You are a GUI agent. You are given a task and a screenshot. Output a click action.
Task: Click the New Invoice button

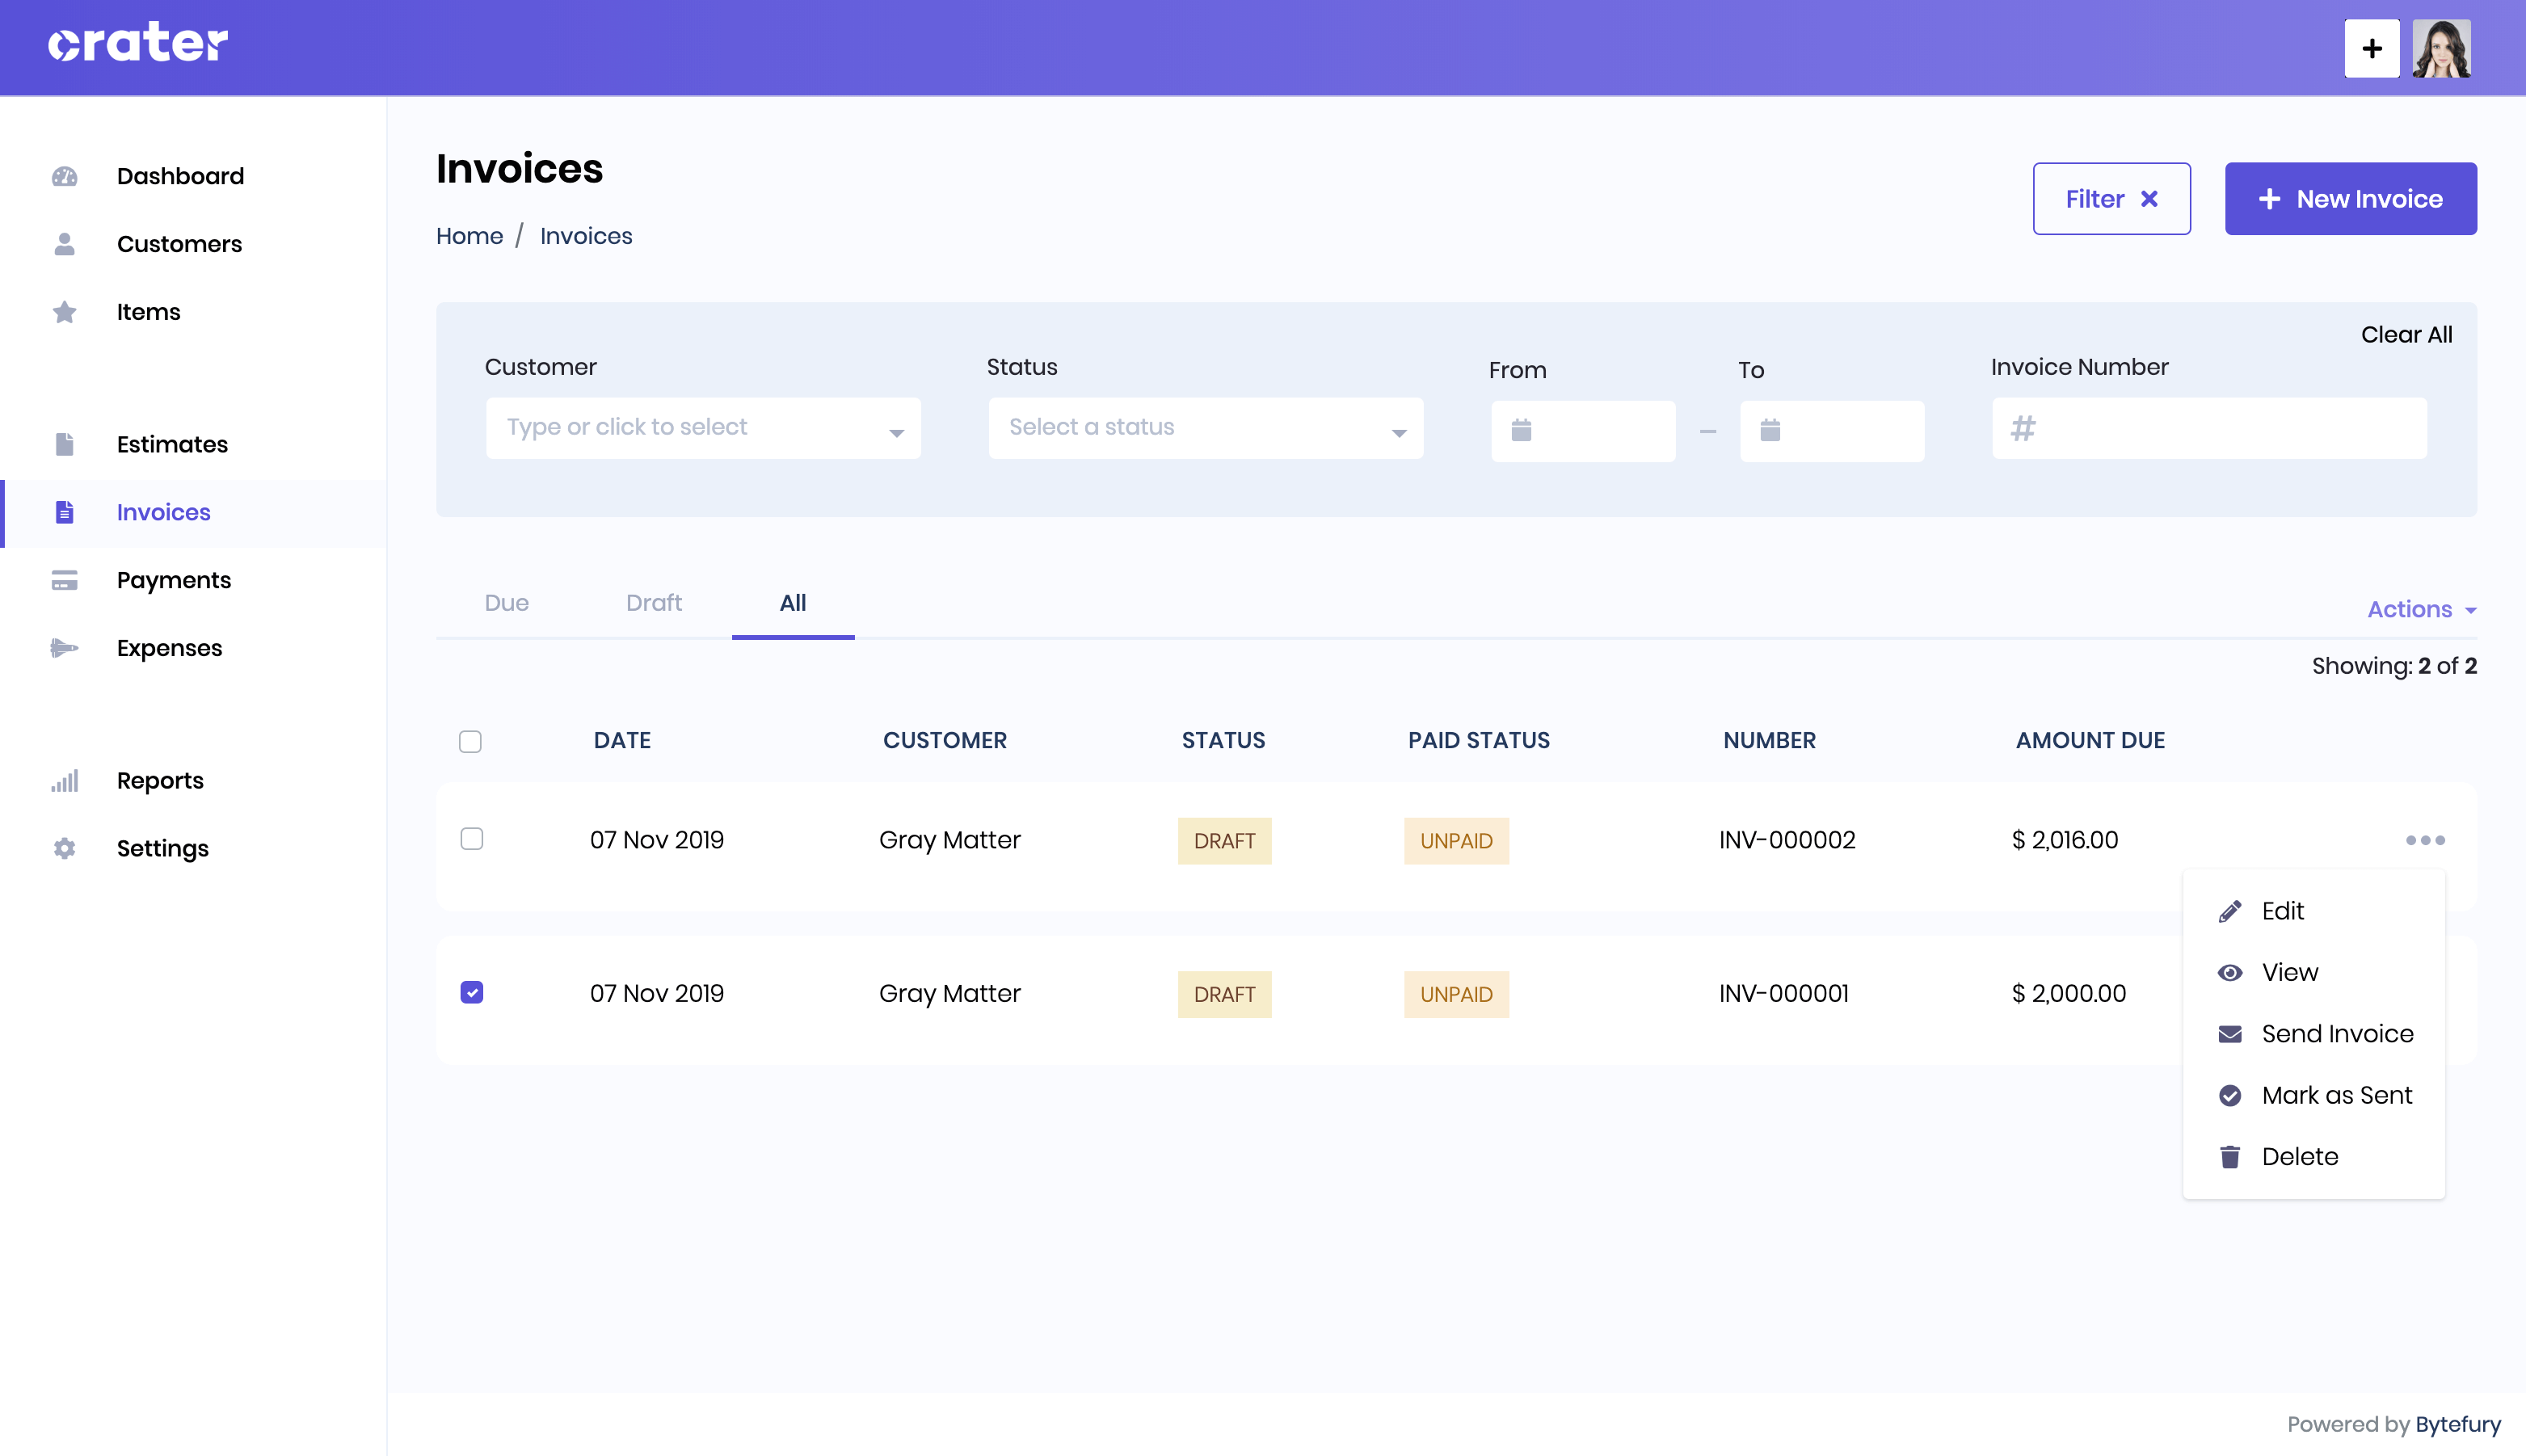coord(2351,198)
